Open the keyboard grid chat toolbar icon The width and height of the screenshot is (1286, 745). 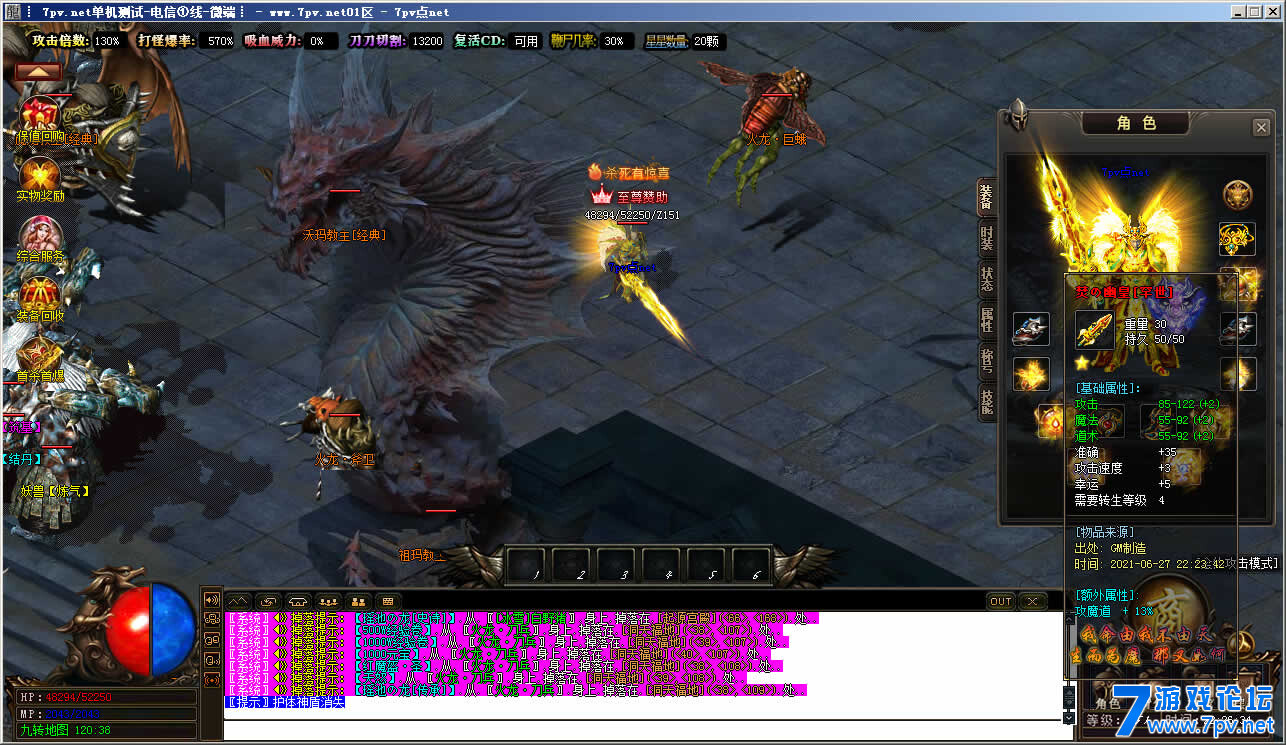(388, 601)
